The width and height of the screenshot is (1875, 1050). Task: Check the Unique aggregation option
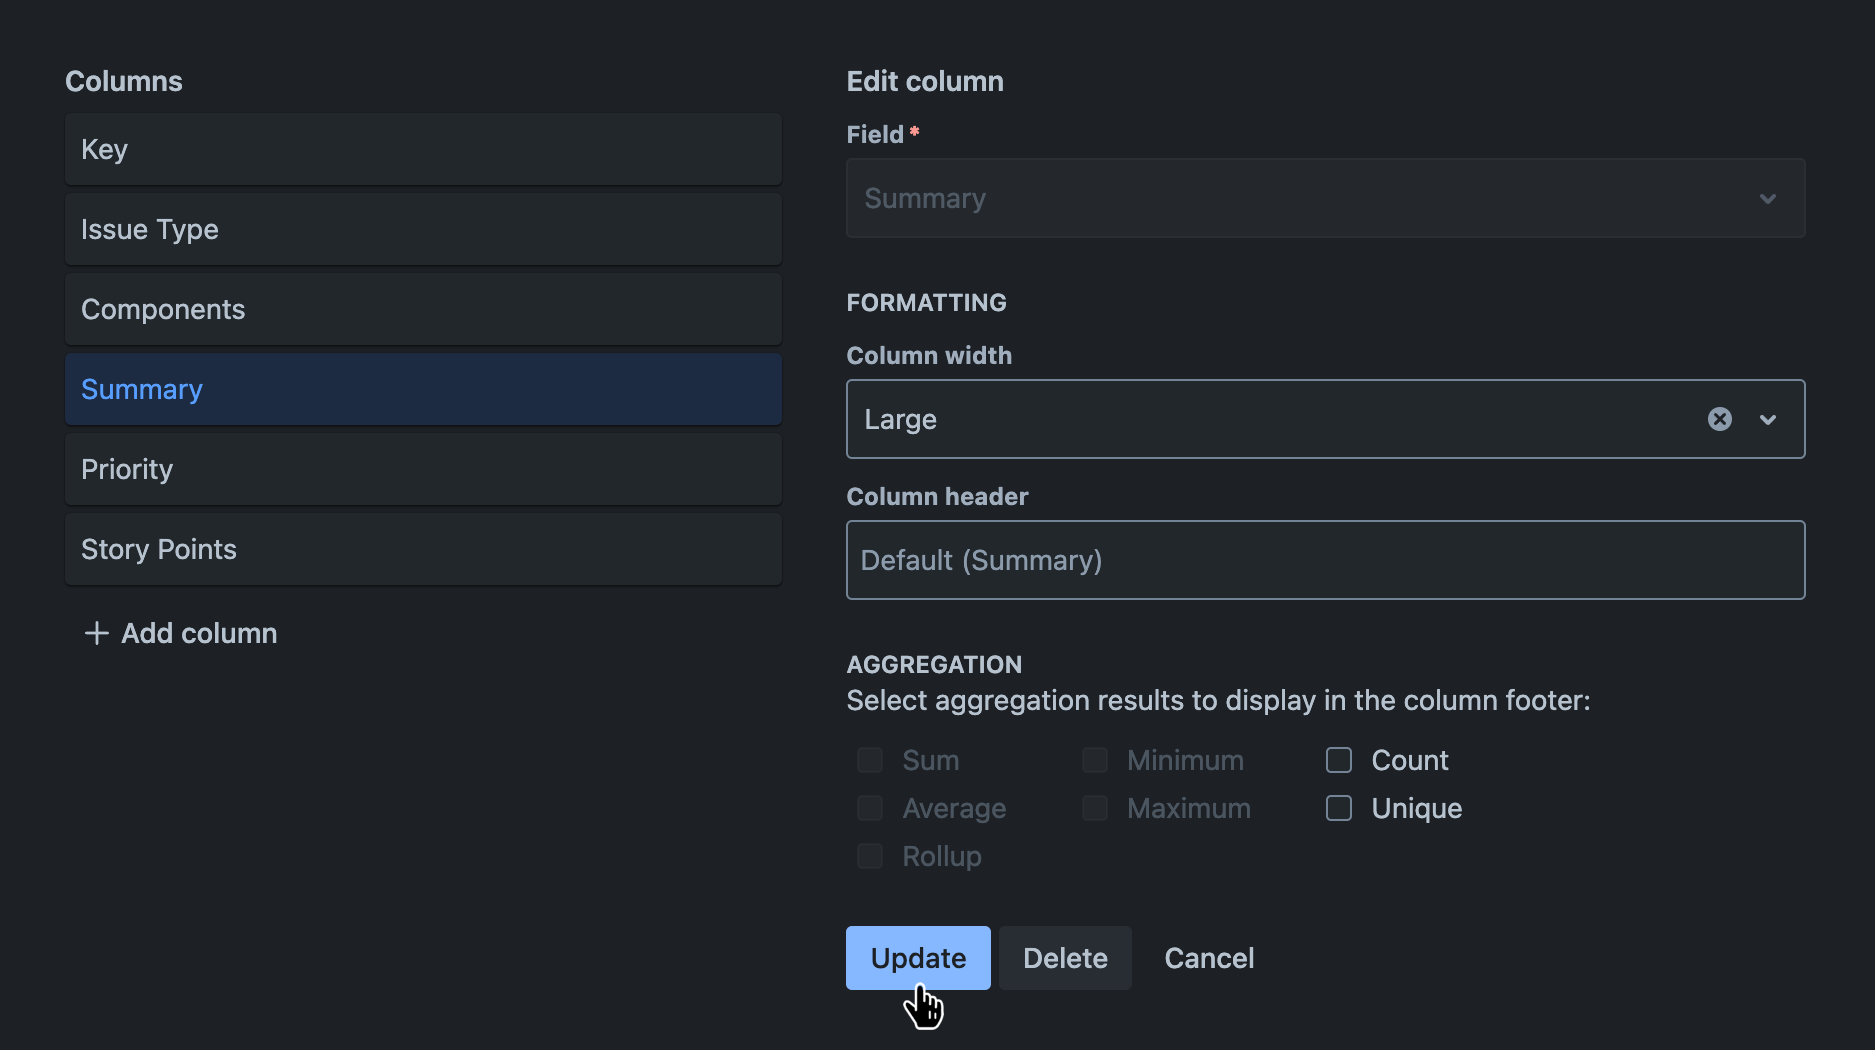coord(1337,808)
